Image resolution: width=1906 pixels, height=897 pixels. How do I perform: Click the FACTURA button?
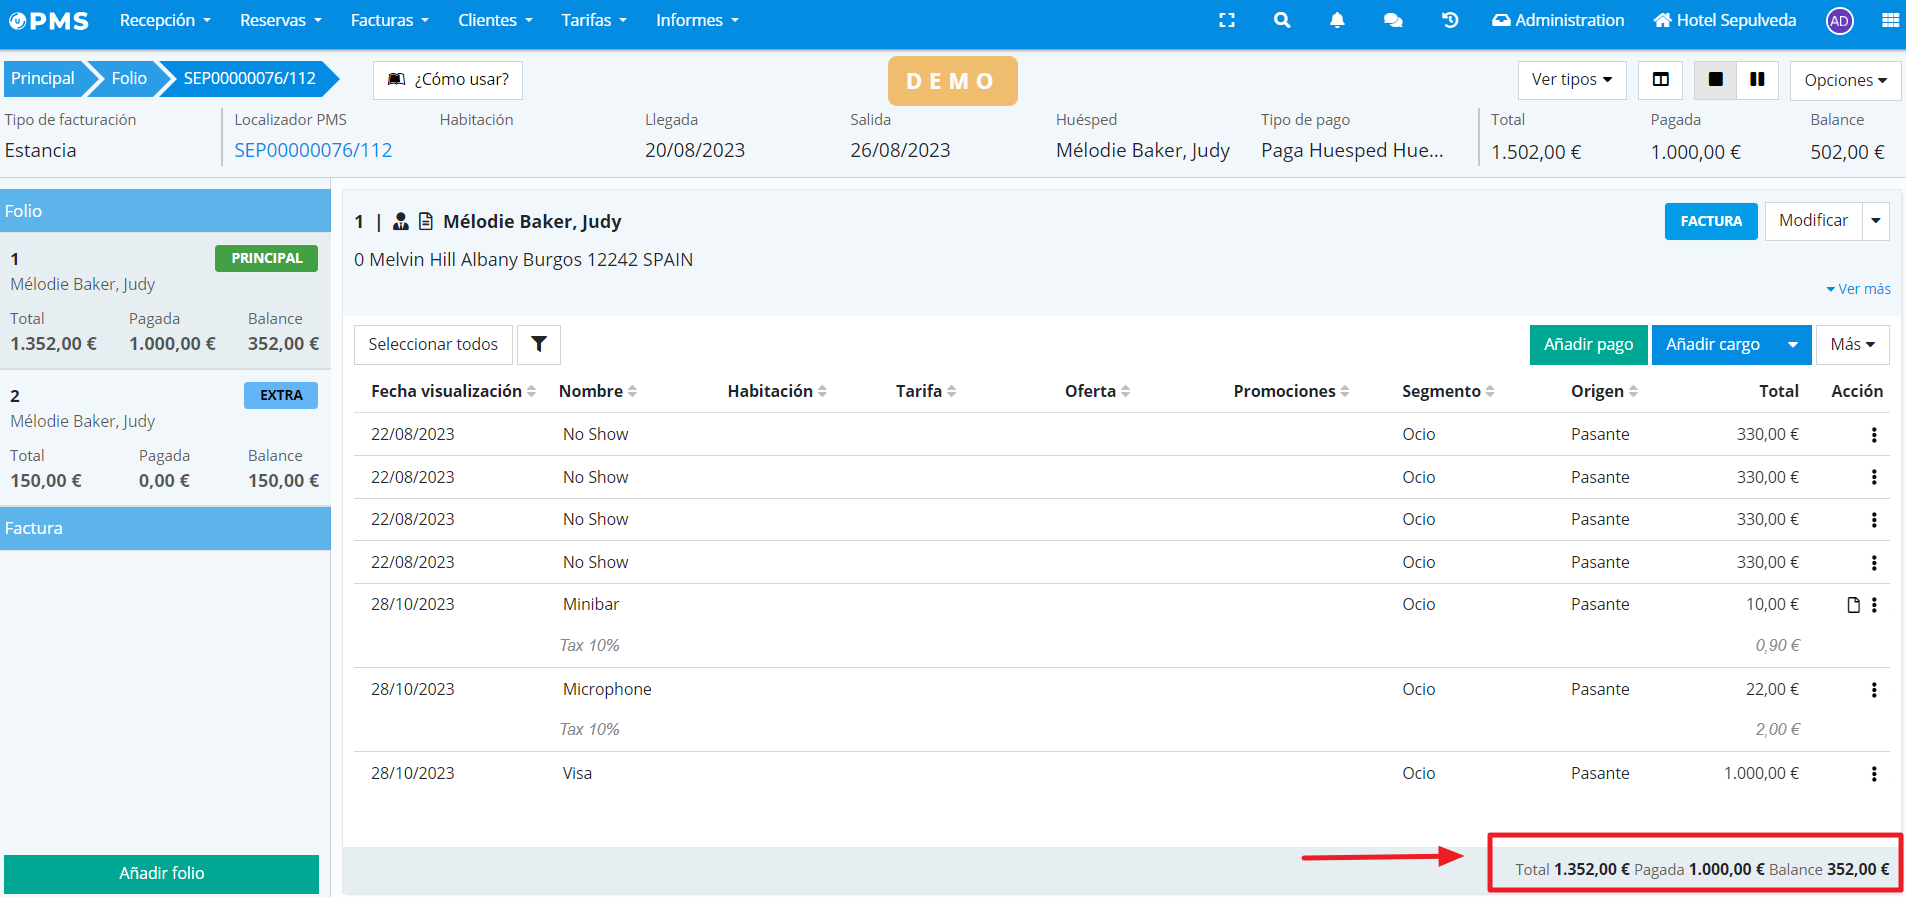[x=1710, y=221]
